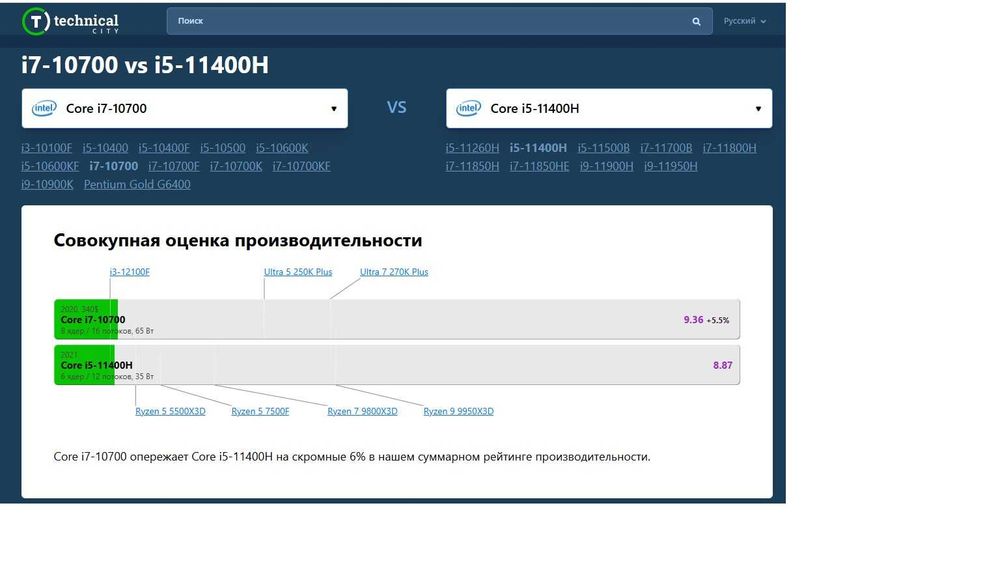Click the i7-10700 vs i5-11400H heading

145,65
